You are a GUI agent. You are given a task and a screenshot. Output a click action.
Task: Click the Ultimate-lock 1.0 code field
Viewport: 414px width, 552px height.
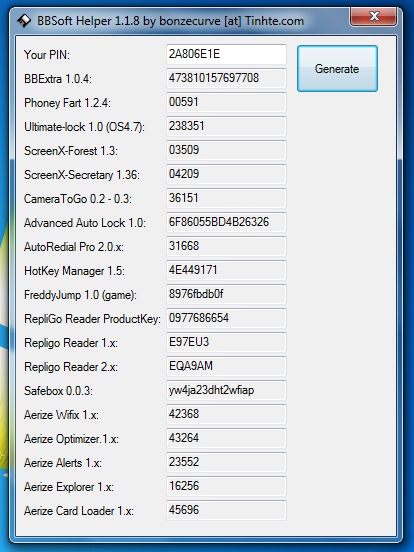pyautogui.click(x=226, y=126)
